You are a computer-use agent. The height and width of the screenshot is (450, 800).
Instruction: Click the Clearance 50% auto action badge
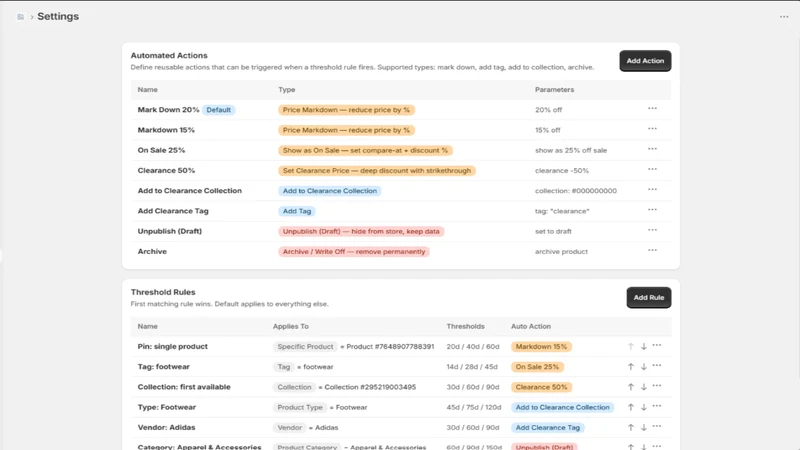pyautogui.click(x=541, y=387)
